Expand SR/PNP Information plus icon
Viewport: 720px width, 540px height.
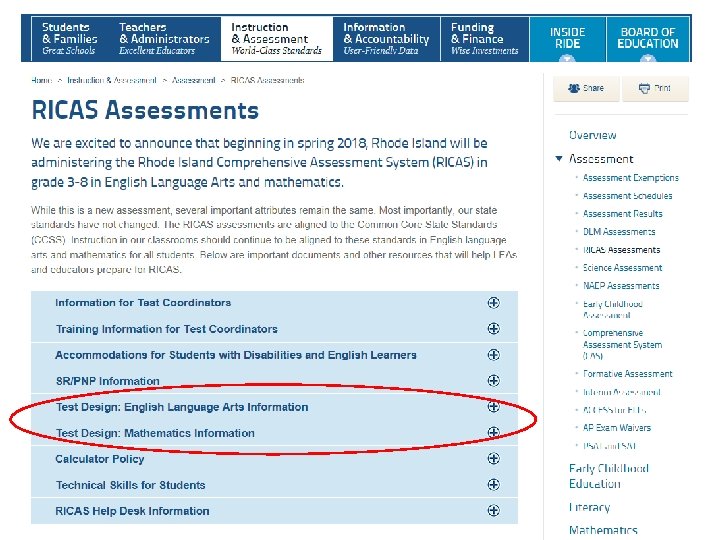[494, 381]
